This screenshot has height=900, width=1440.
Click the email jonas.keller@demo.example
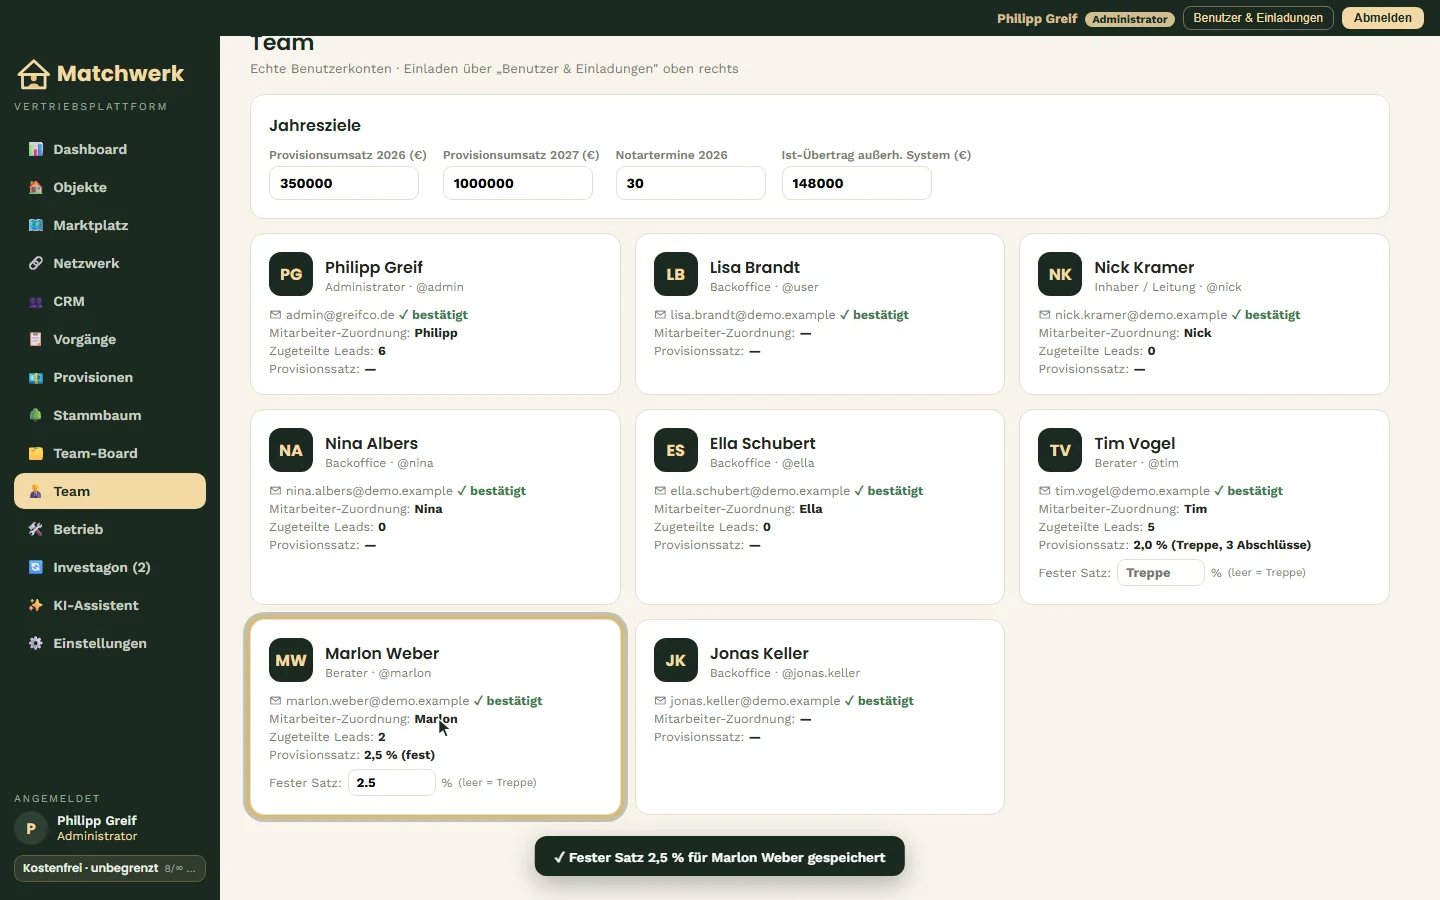755,701
